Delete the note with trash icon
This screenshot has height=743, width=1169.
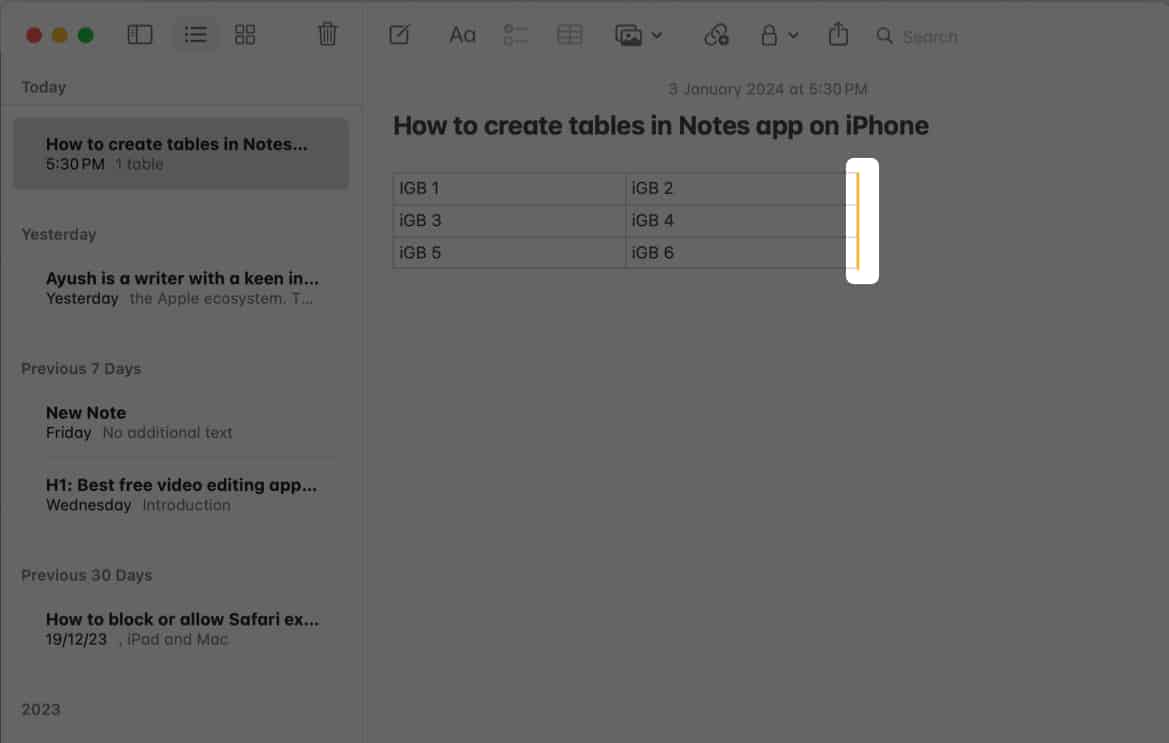(327, 34)
